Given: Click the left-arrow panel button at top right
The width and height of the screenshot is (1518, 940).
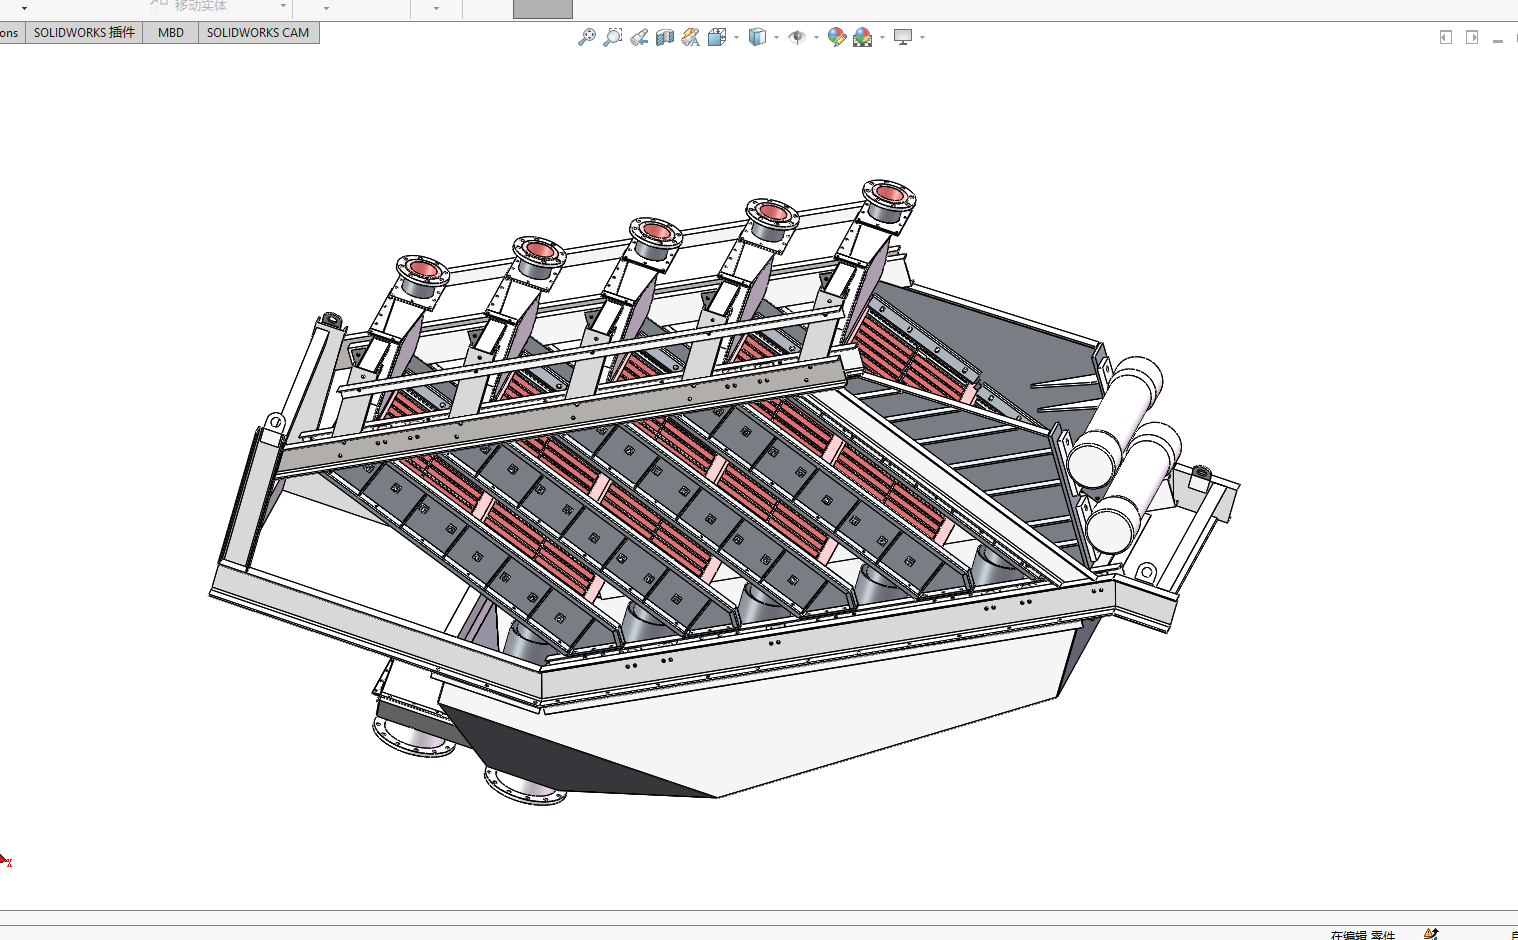Looking at the screenshot, I should (x=1446, y=37).
